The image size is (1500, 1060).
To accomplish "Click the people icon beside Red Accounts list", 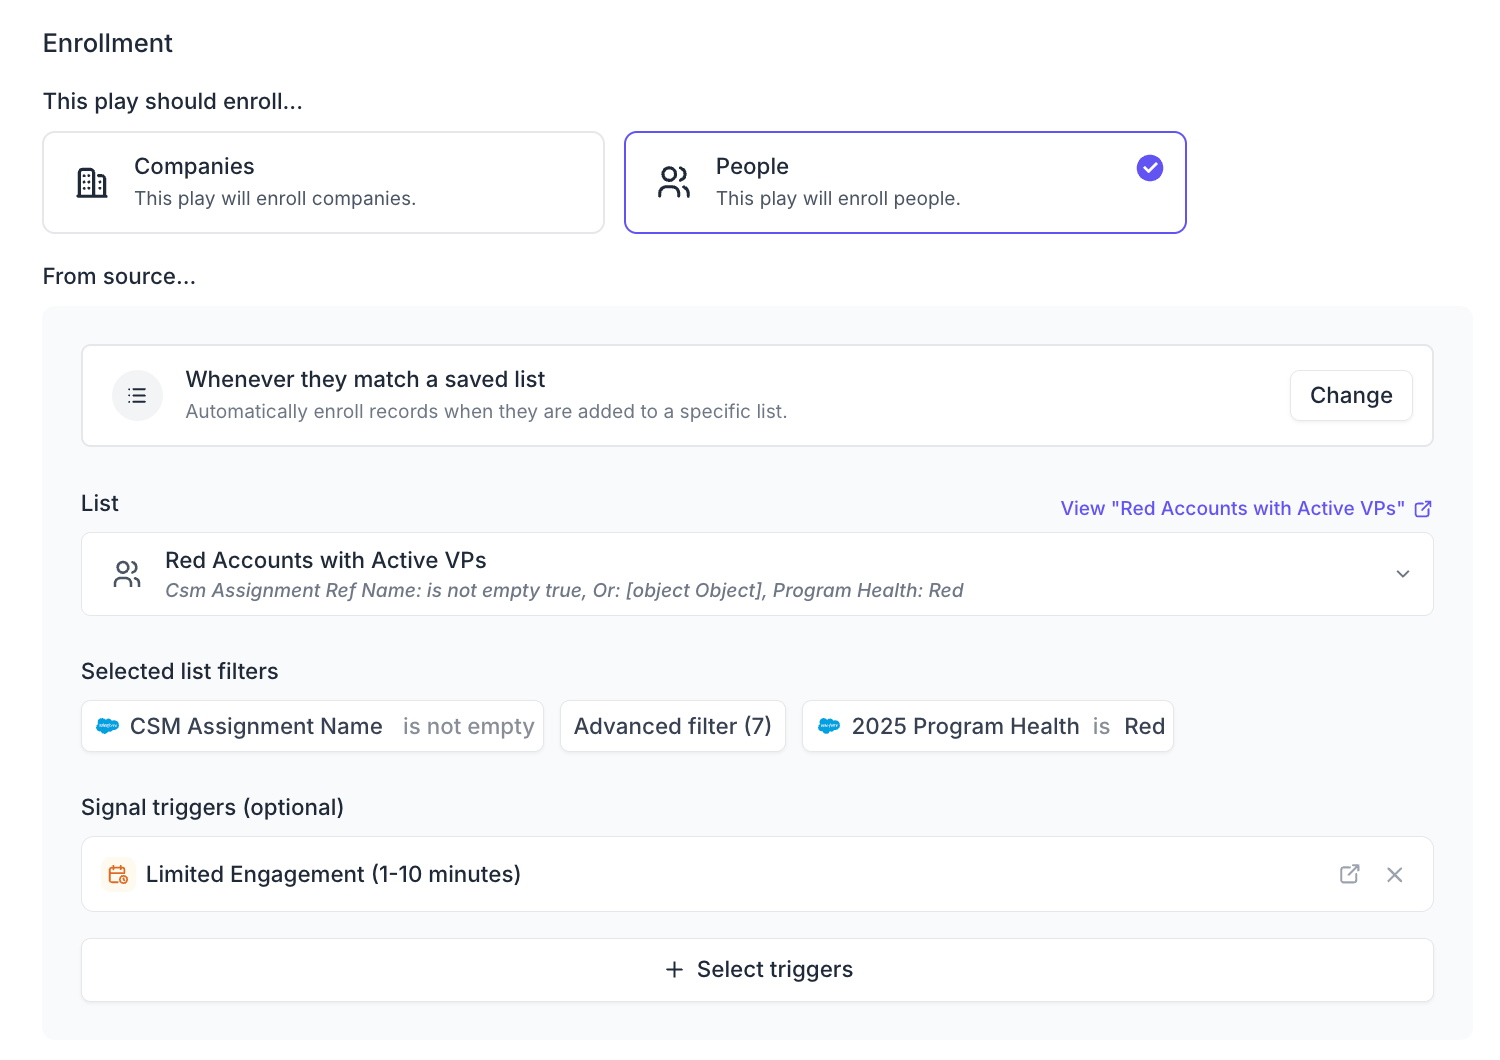I will (x=127, y=574).
